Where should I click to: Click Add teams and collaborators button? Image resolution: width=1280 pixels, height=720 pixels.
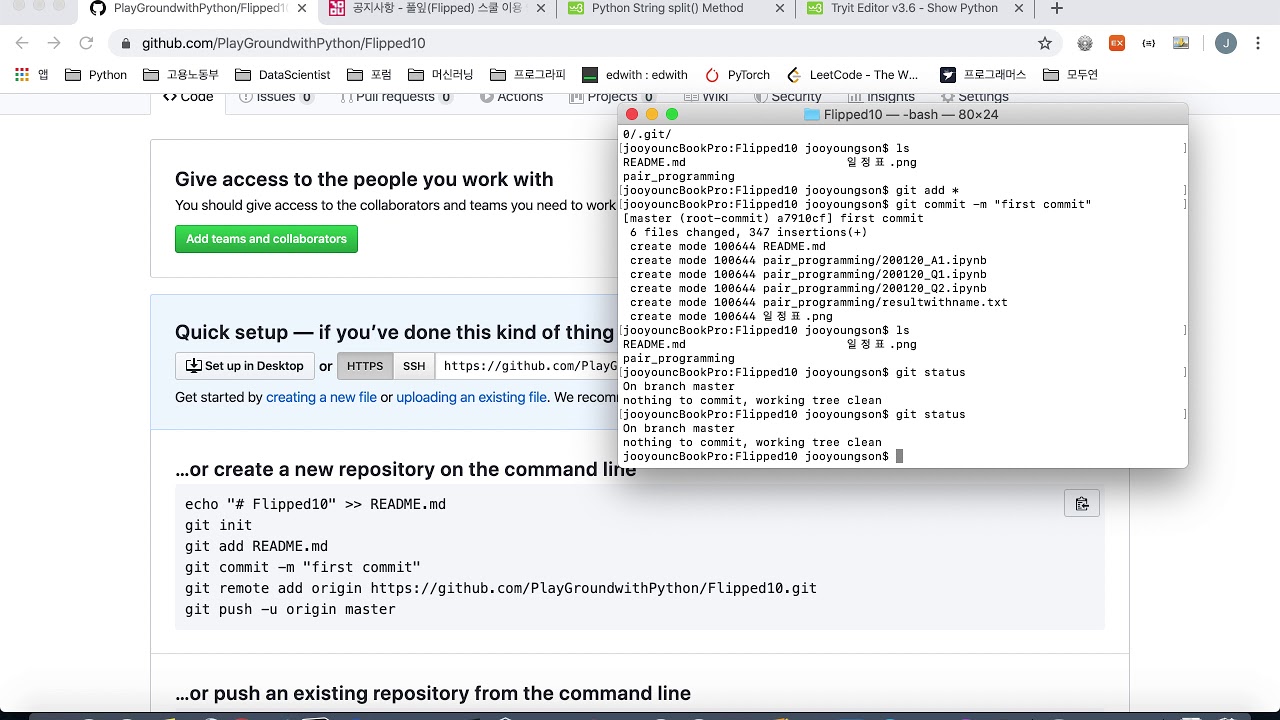(266, 239)
